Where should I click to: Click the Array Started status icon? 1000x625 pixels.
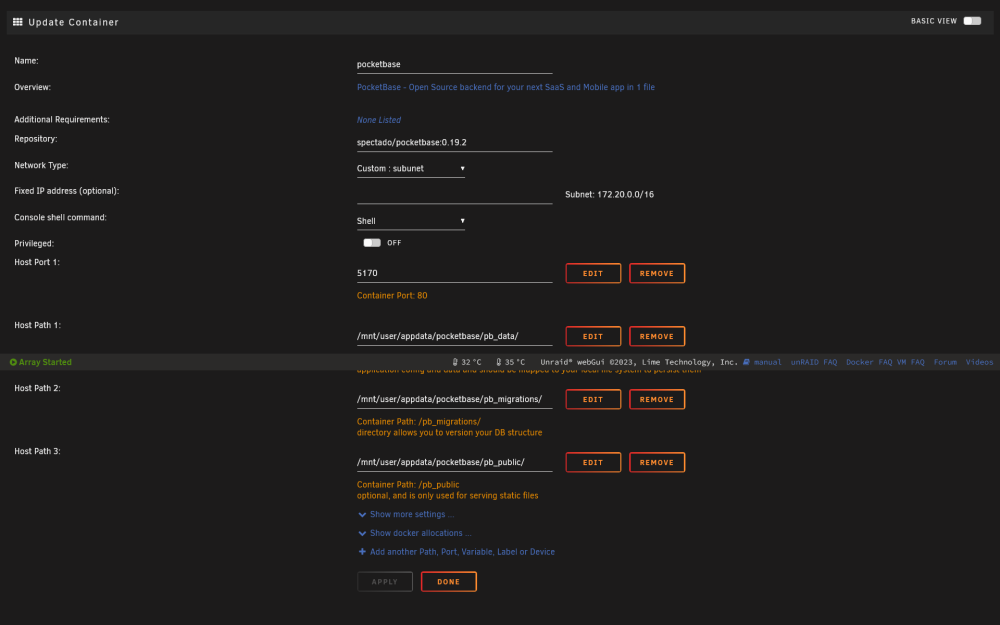tap(13, 362)
